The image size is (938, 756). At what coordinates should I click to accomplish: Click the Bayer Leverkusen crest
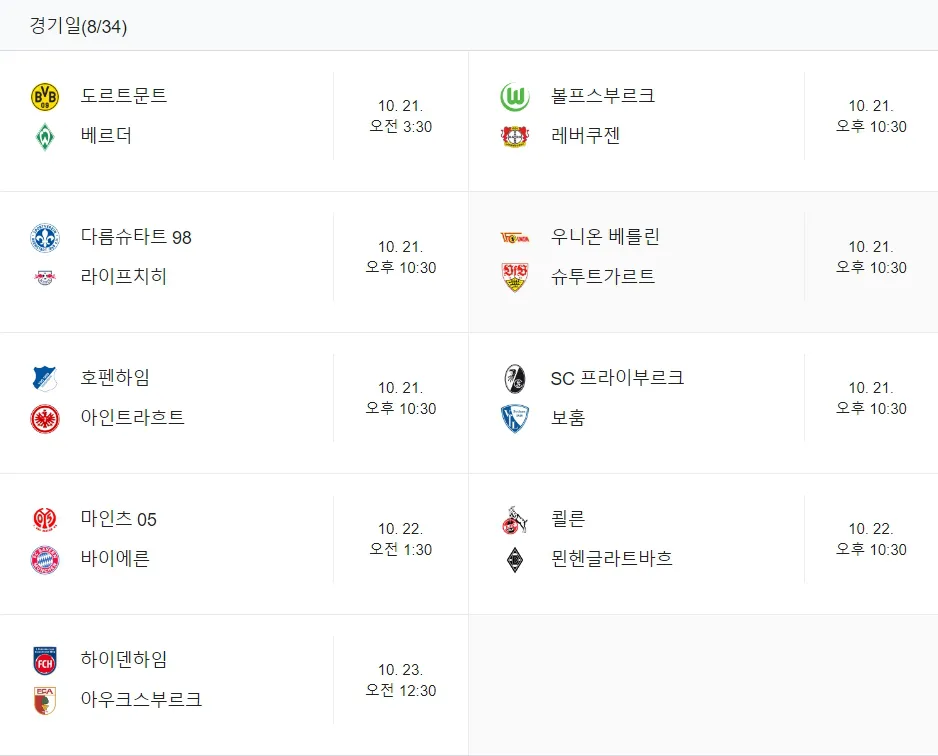515,136
